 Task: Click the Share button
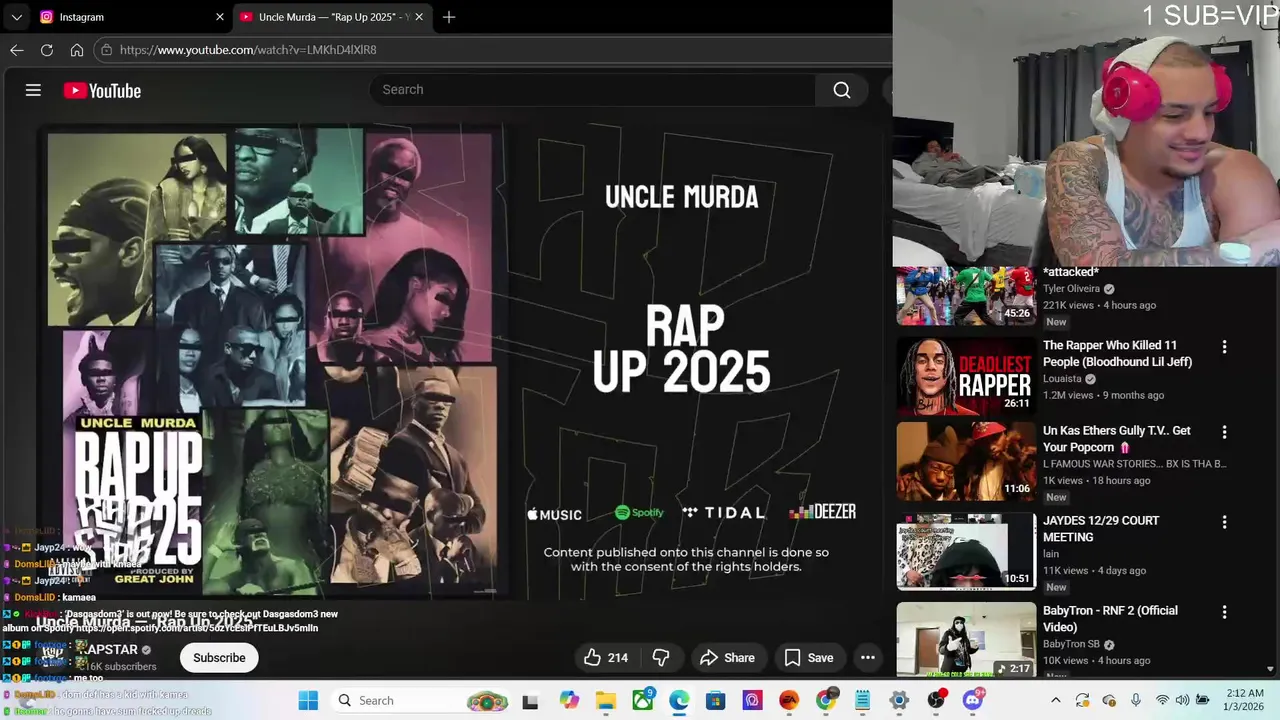pyautogui.click(x=727, y=657)
